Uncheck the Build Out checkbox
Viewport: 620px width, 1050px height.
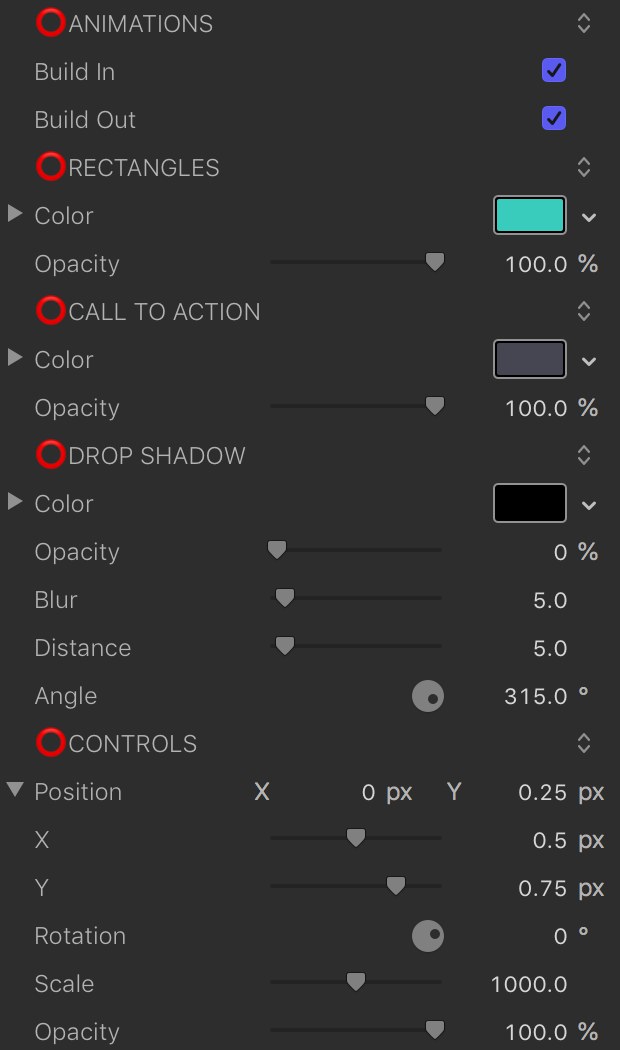pos(554,119)
